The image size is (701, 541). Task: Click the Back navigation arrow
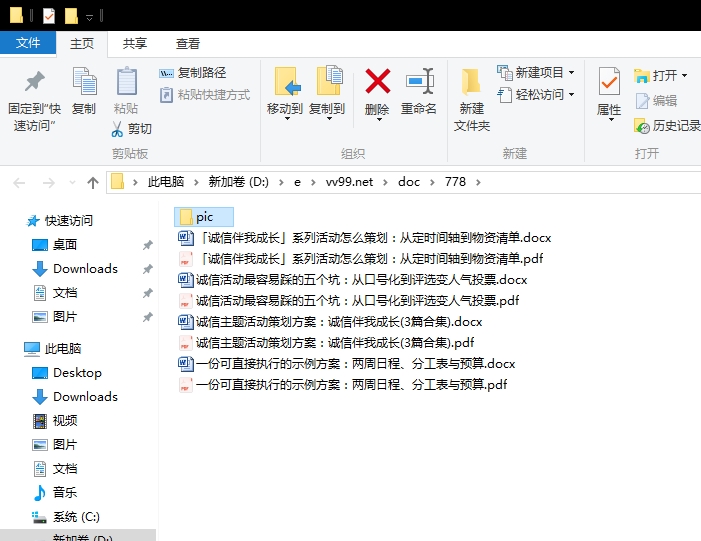pyautogui.click(x=19, y=182)
